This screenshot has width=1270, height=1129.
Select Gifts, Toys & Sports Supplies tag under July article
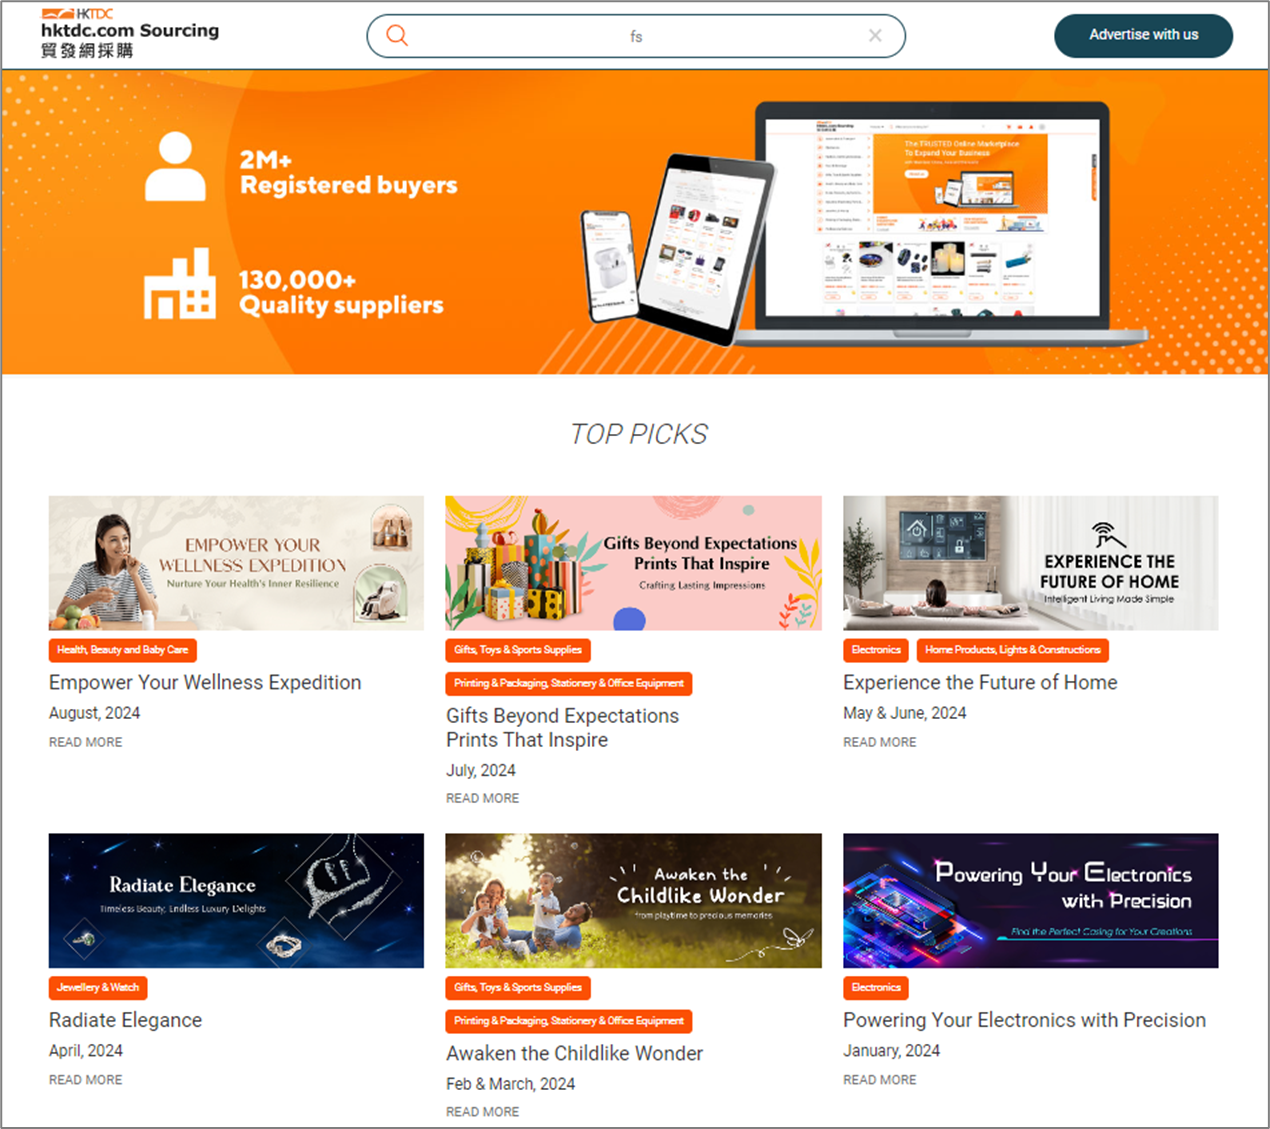[518, 650]
